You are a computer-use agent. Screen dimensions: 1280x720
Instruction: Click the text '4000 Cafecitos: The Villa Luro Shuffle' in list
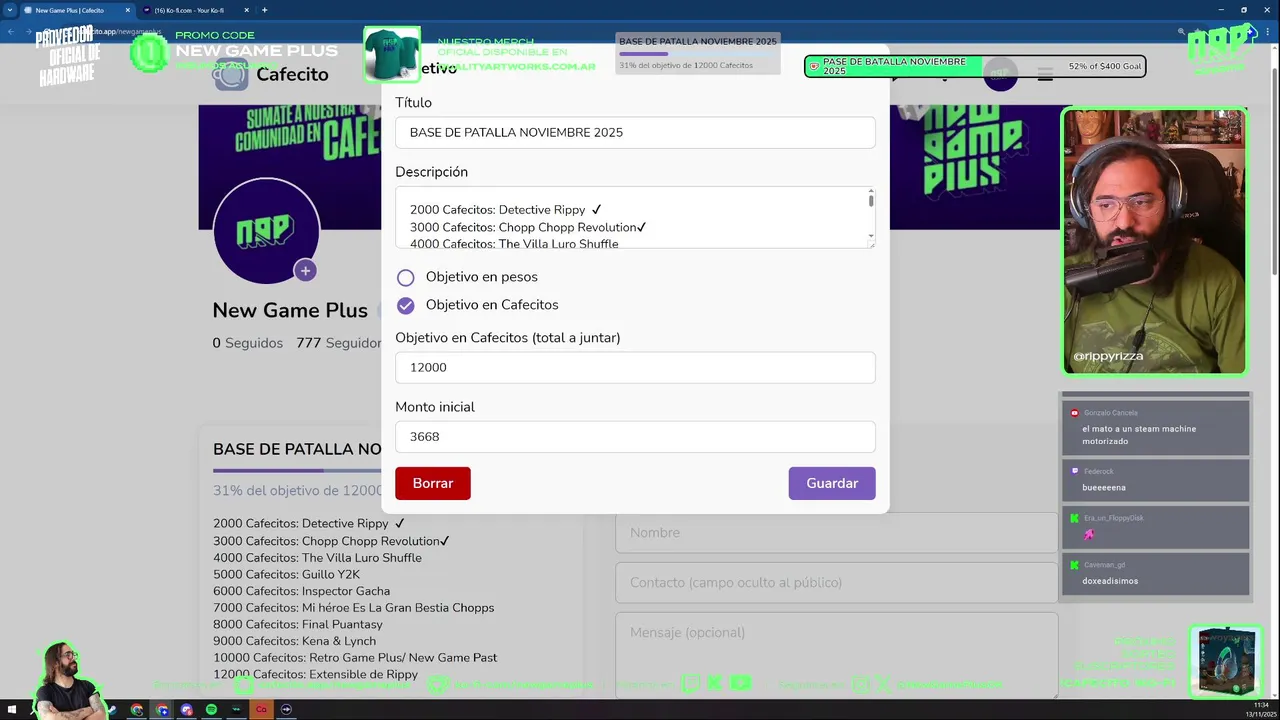click(317, 558)
